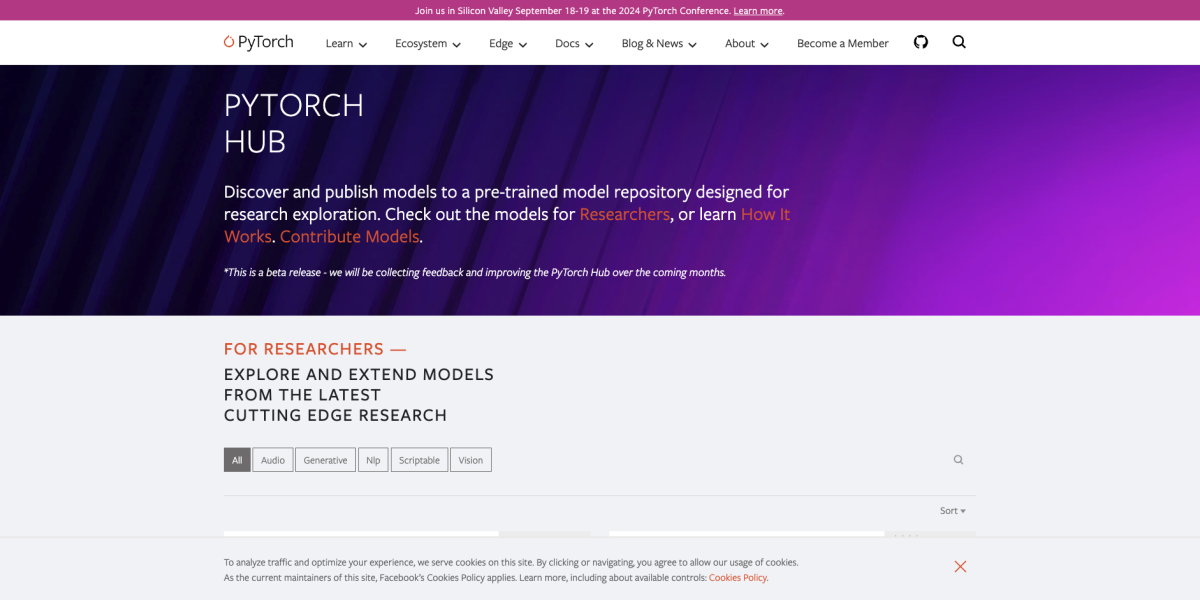Open the Blog & News menu
The height and width of the screenshot is (600, 1200).
pos(658,43)
